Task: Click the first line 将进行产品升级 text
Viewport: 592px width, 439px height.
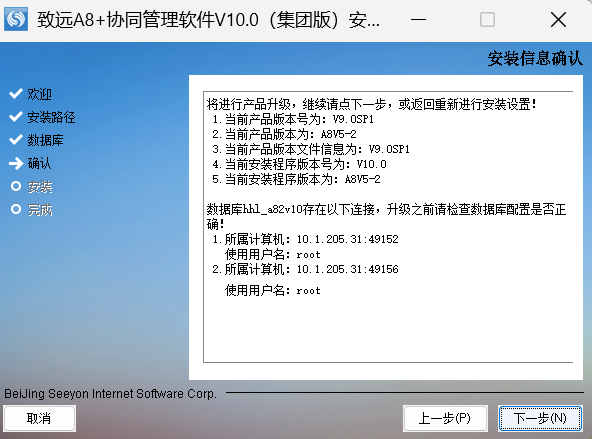Action: (x=372, y=104)
